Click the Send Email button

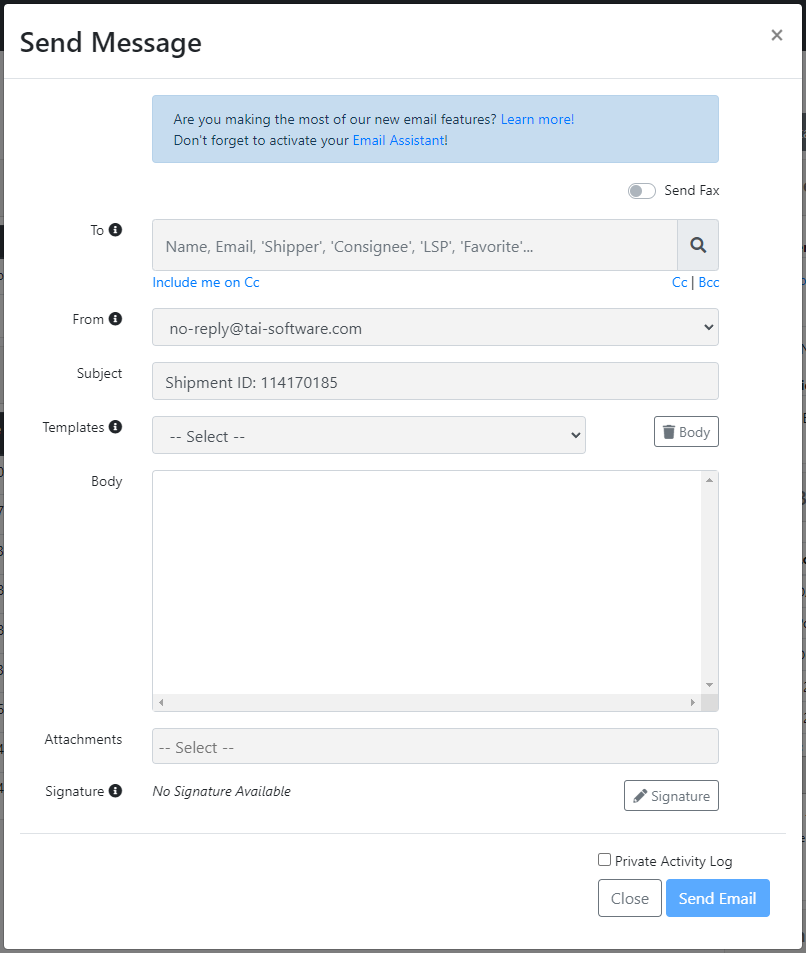tap(718, 898)
